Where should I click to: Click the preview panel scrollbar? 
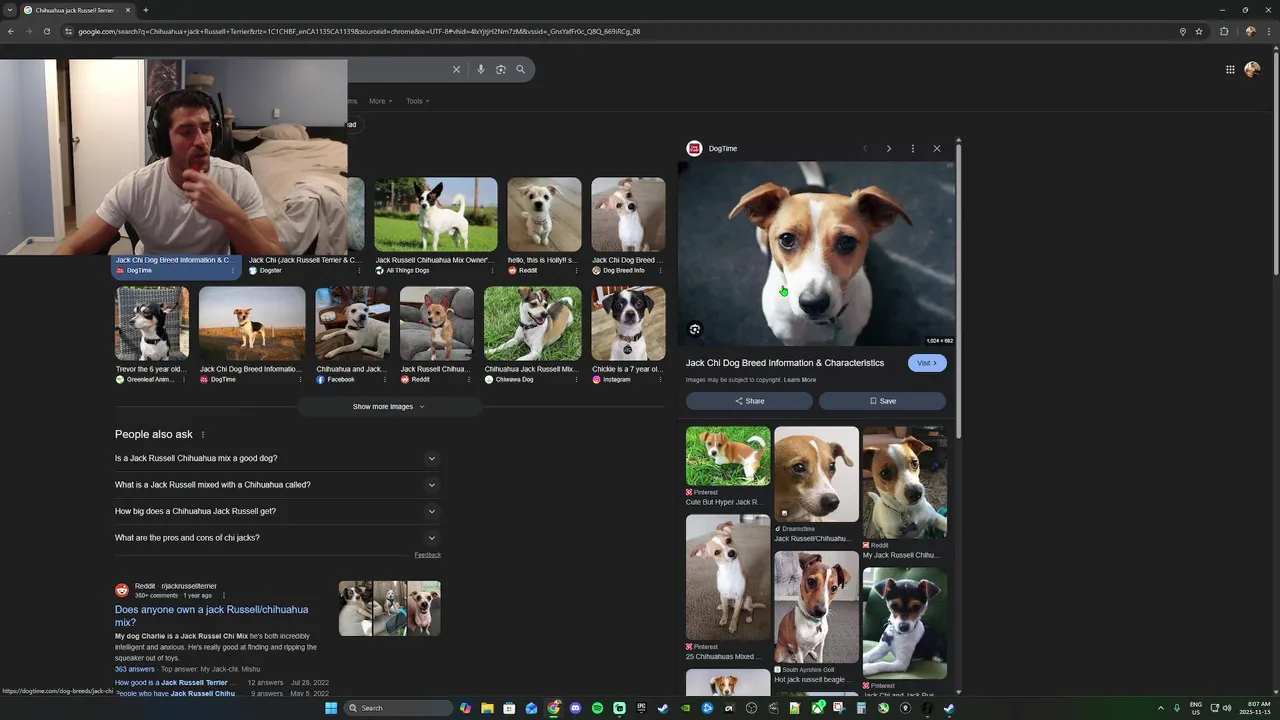[958, 290]
